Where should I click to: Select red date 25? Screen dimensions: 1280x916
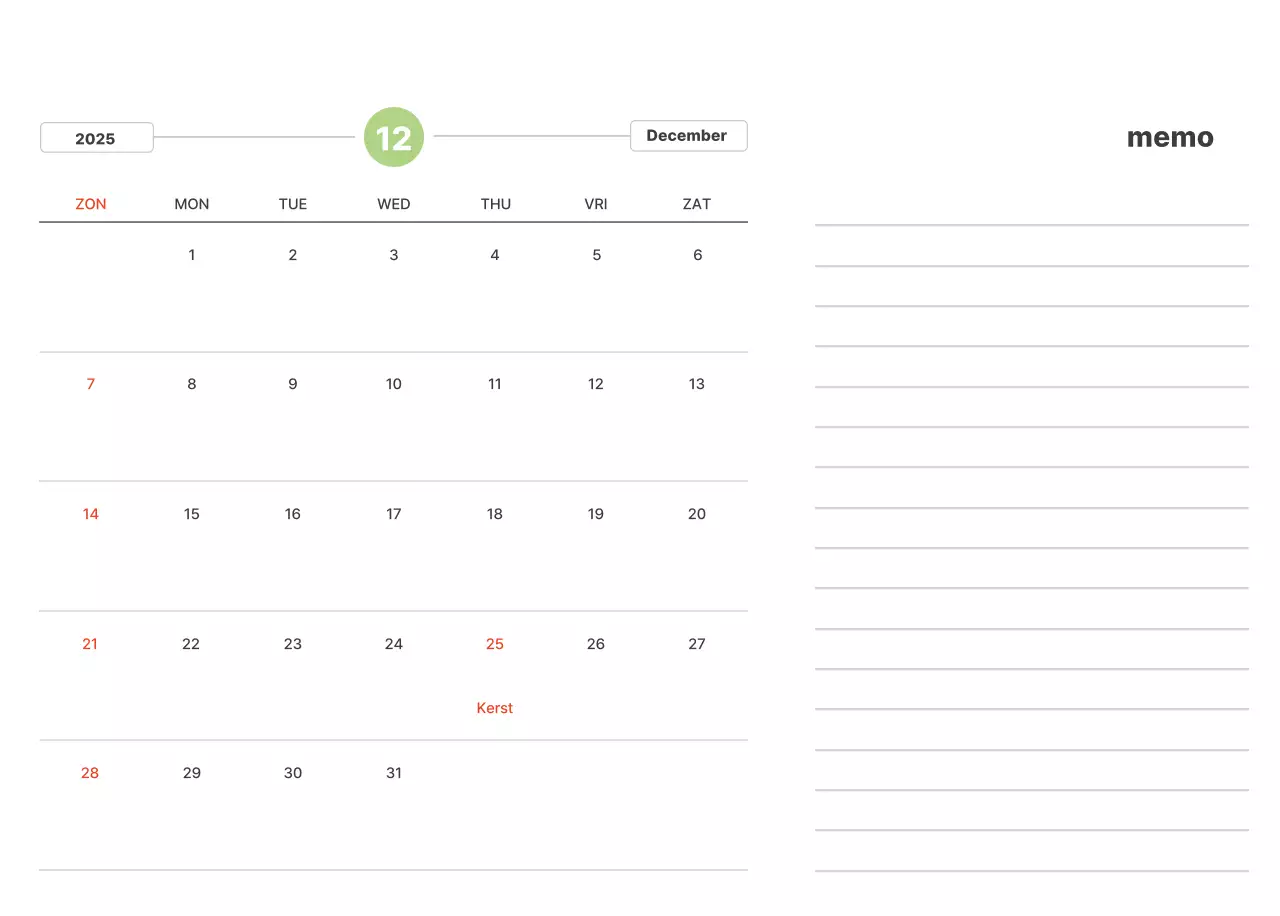(x=495, y=644)
